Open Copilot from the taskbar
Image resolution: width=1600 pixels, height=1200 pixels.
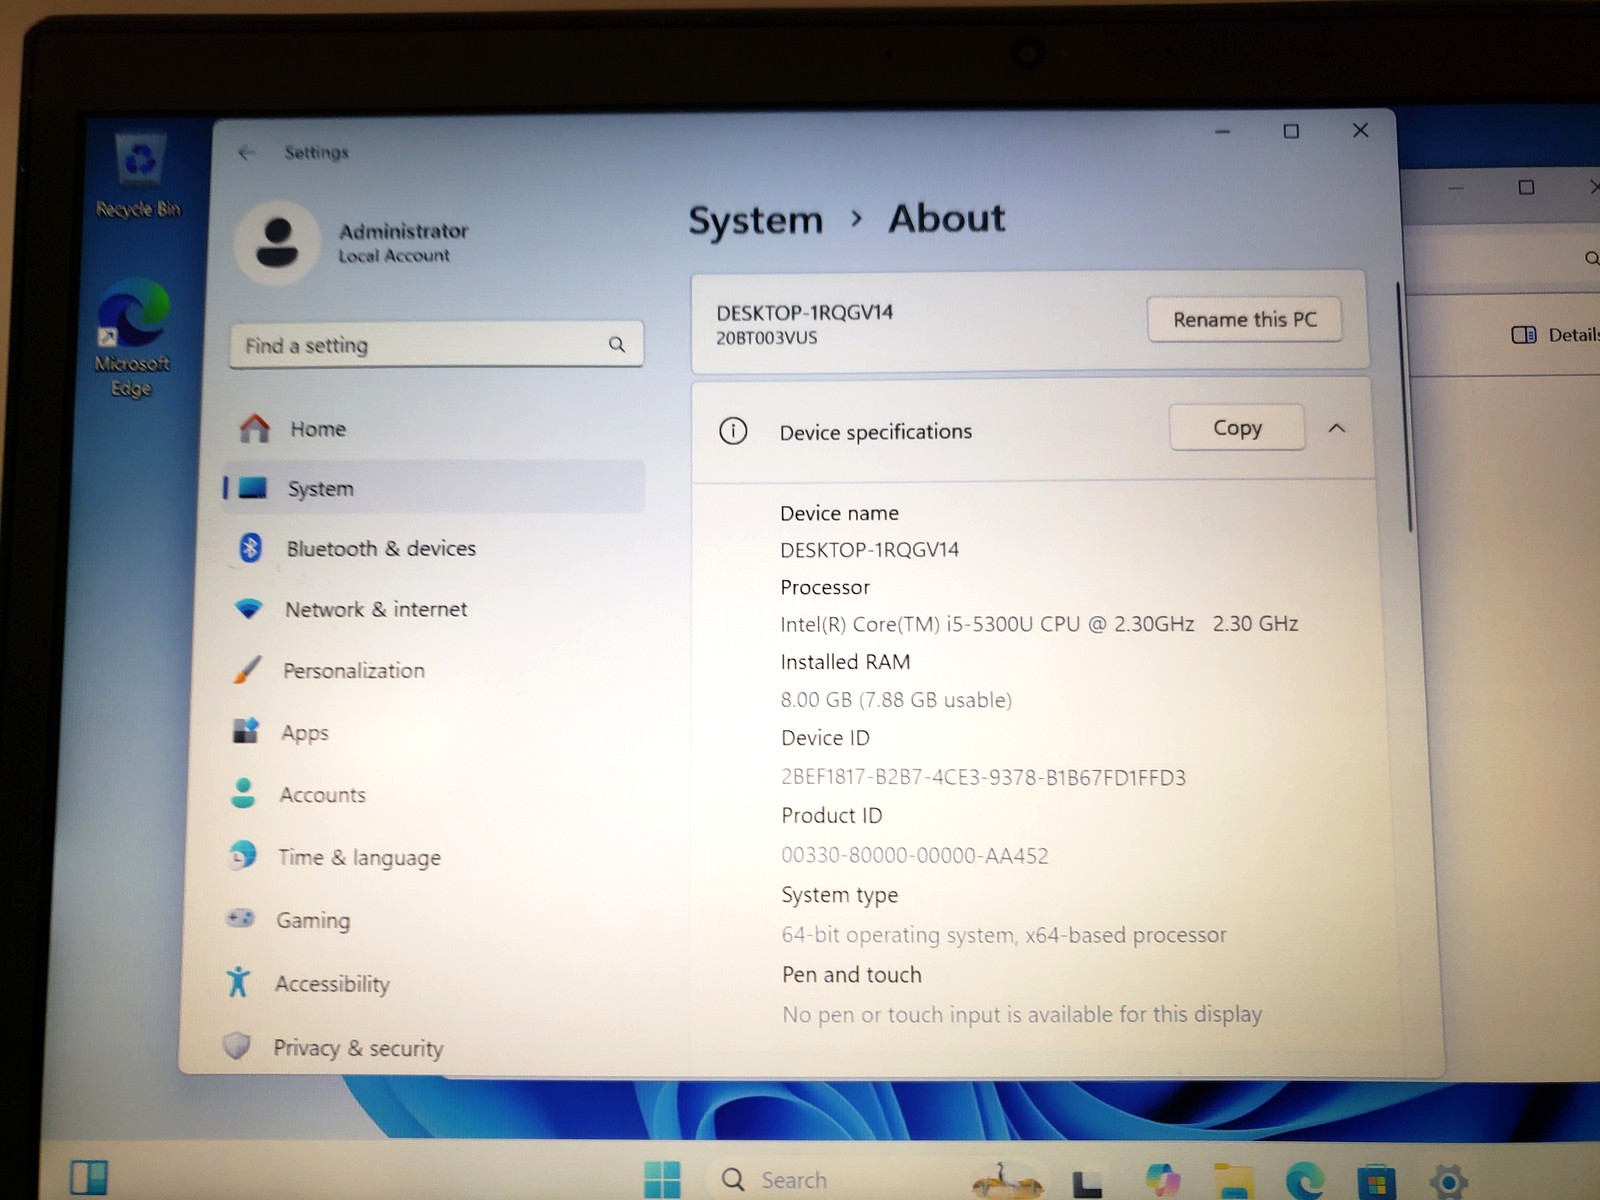1163,1180
